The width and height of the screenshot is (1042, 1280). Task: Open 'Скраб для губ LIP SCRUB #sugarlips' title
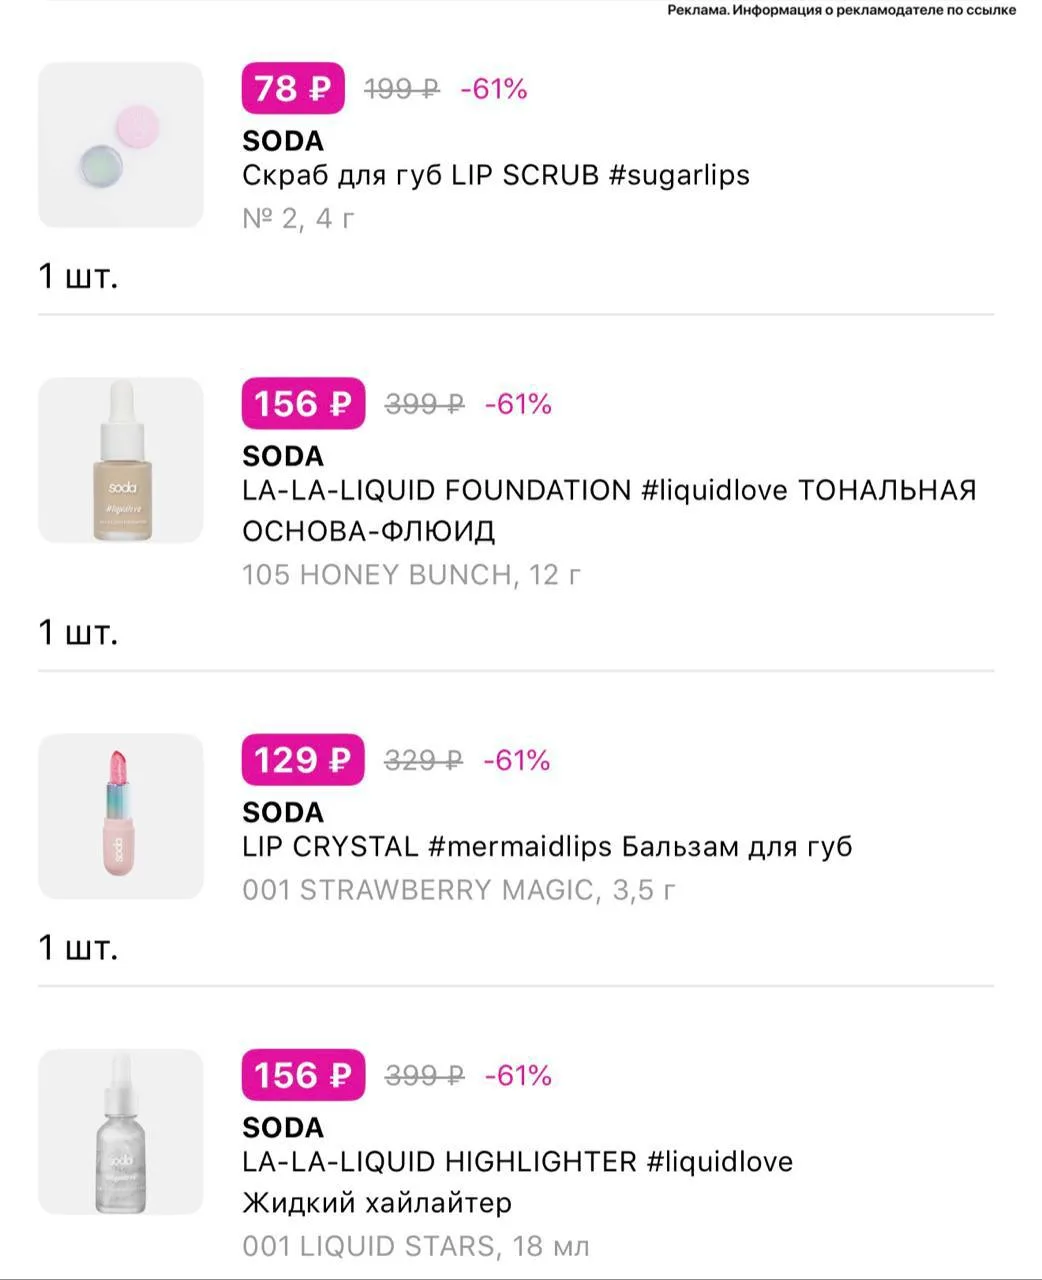(x=496, y=175)
